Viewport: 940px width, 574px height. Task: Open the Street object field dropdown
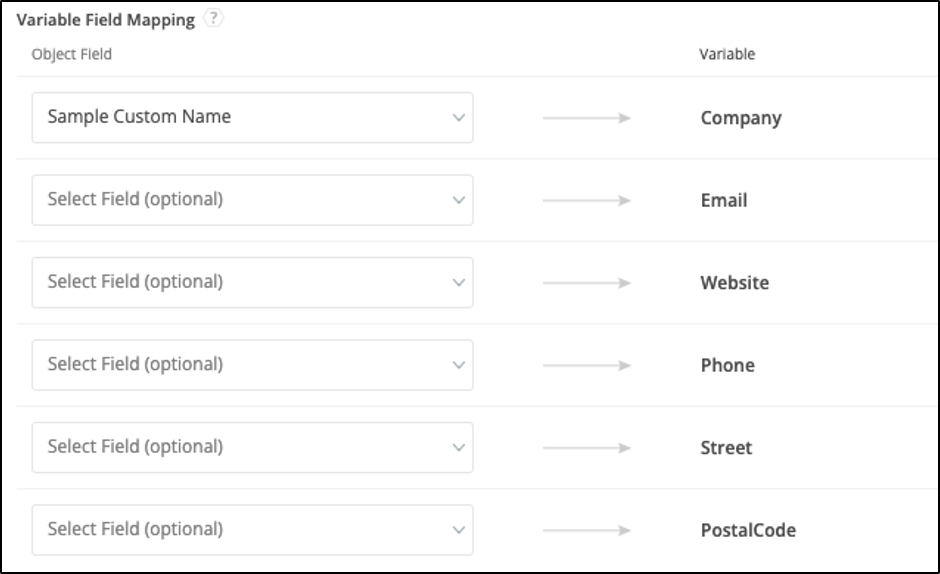tap(252, 447)
